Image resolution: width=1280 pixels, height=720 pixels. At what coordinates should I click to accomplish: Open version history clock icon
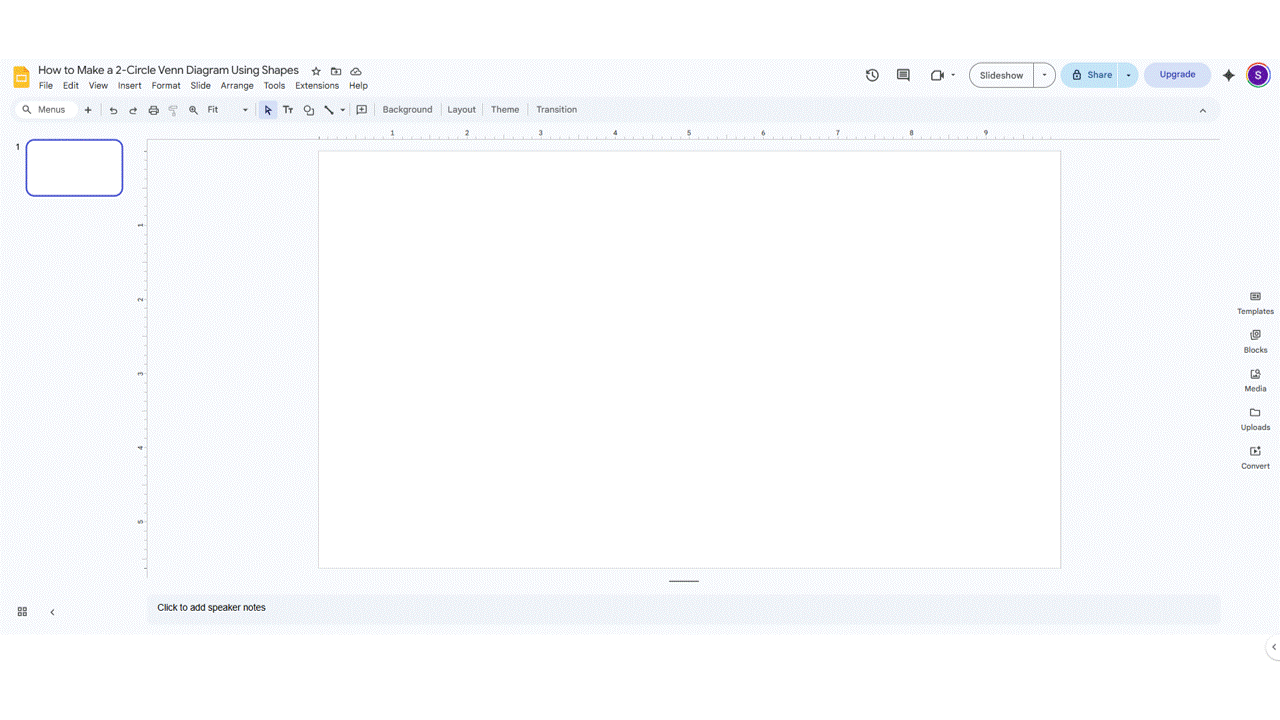pyautogui.click(x=872, y=75)
